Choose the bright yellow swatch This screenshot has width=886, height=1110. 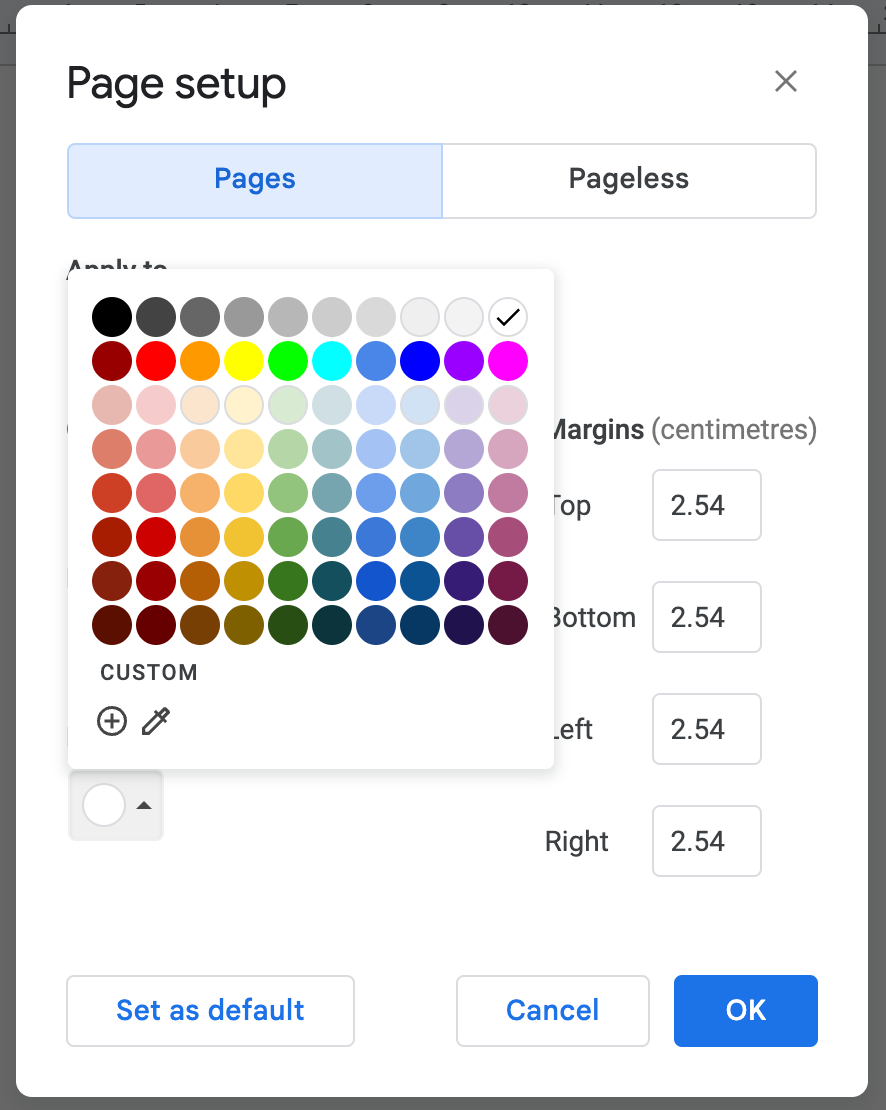click(x=244, y=361)
